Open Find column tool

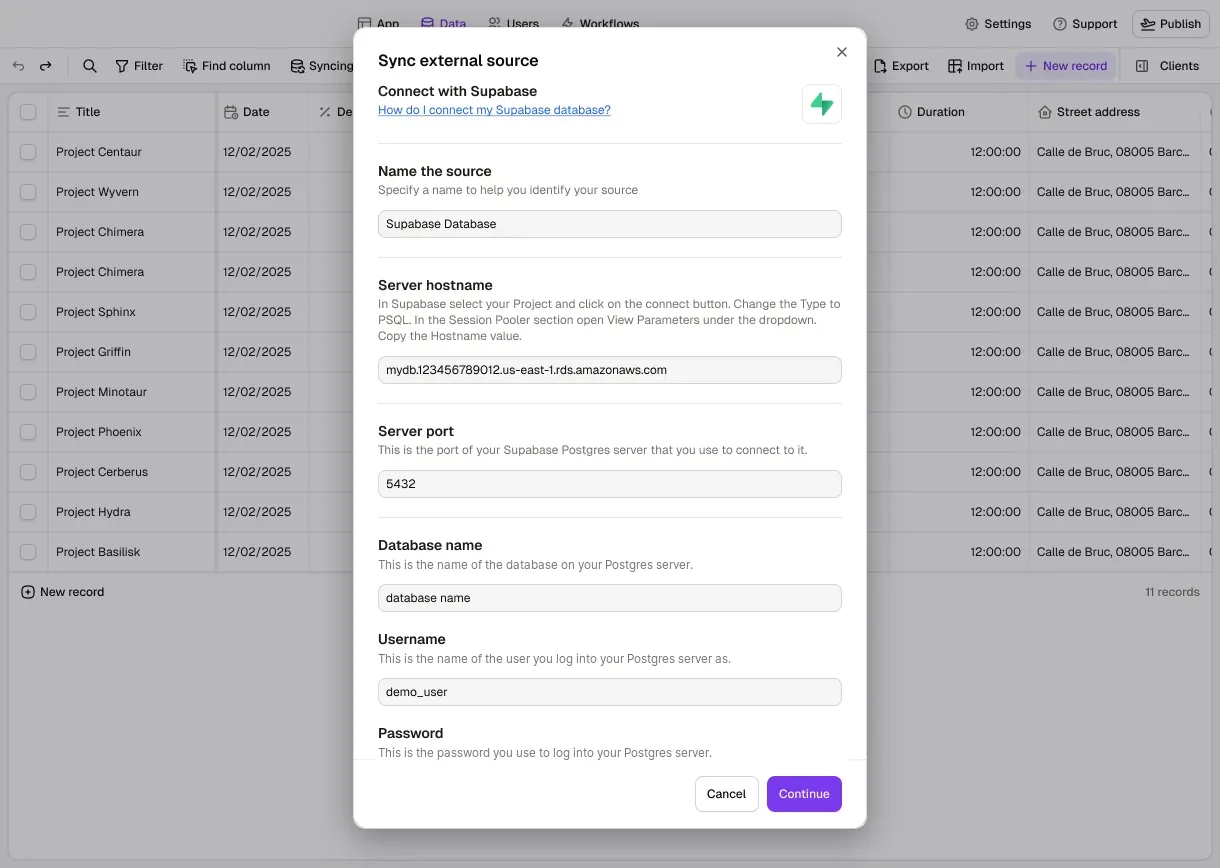[x=227, y=66]
